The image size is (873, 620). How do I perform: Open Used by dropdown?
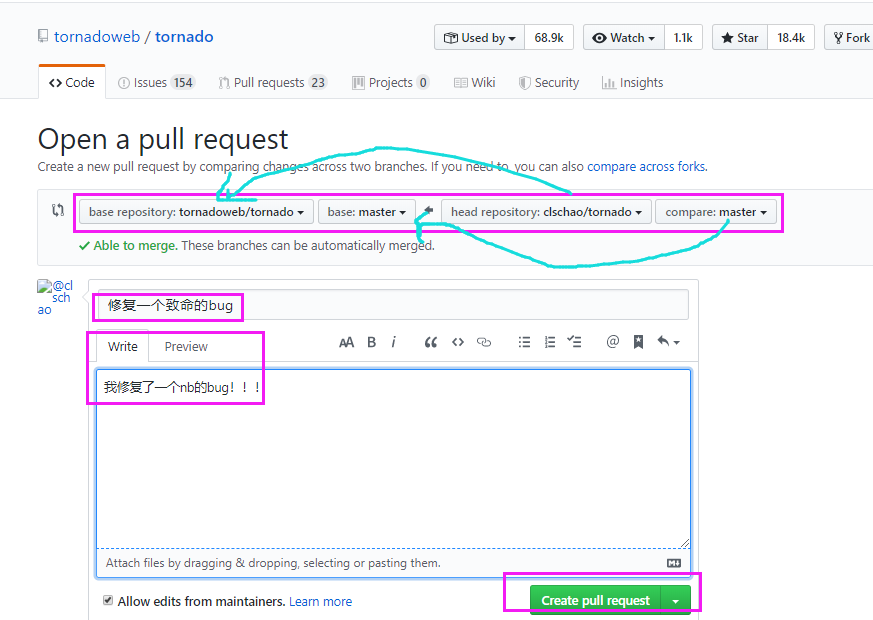(x=479, y=38)
